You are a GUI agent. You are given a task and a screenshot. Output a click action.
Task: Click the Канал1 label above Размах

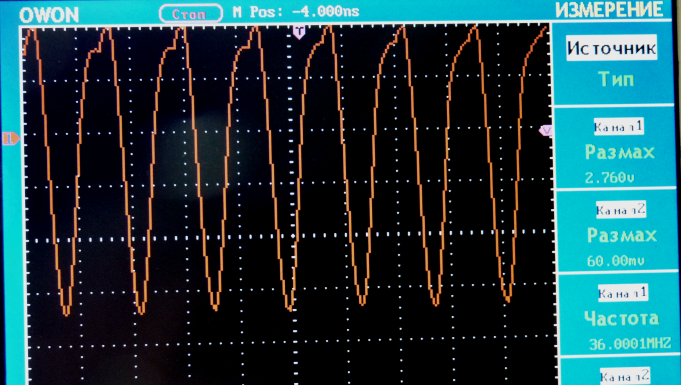coord(618,127)
